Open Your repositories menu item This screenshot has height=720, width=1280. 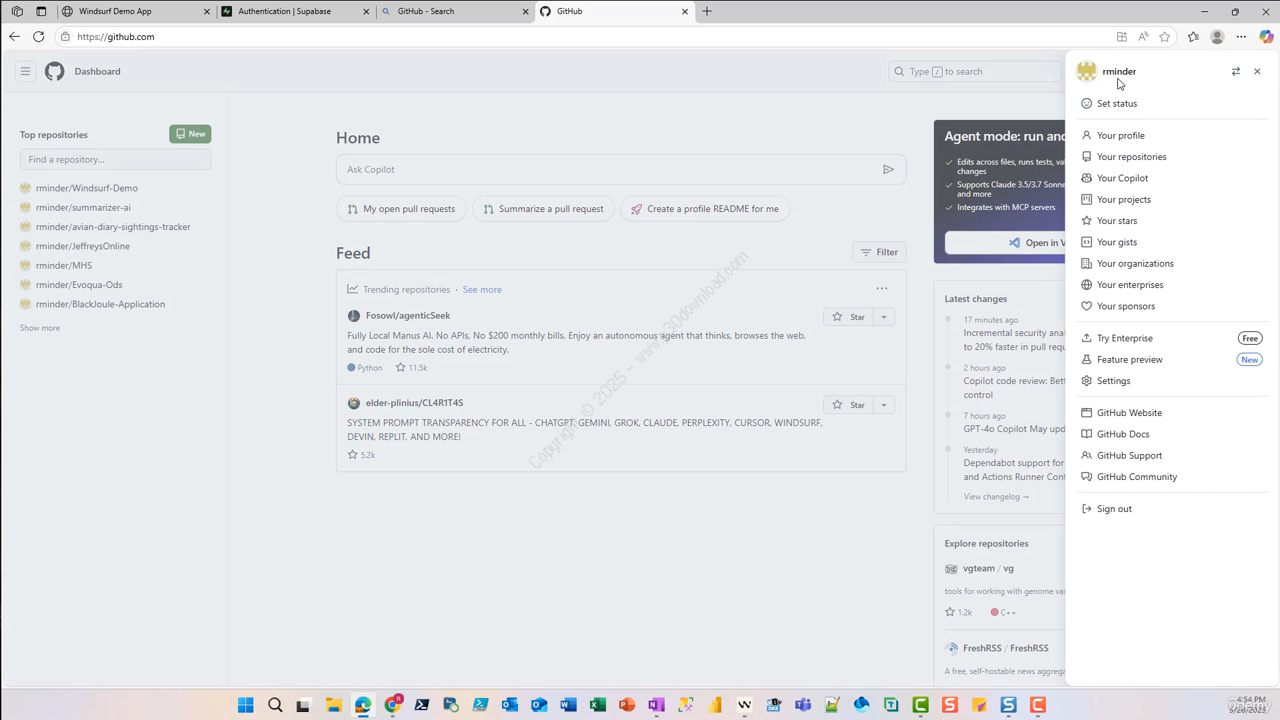[x=1171, y=156]
